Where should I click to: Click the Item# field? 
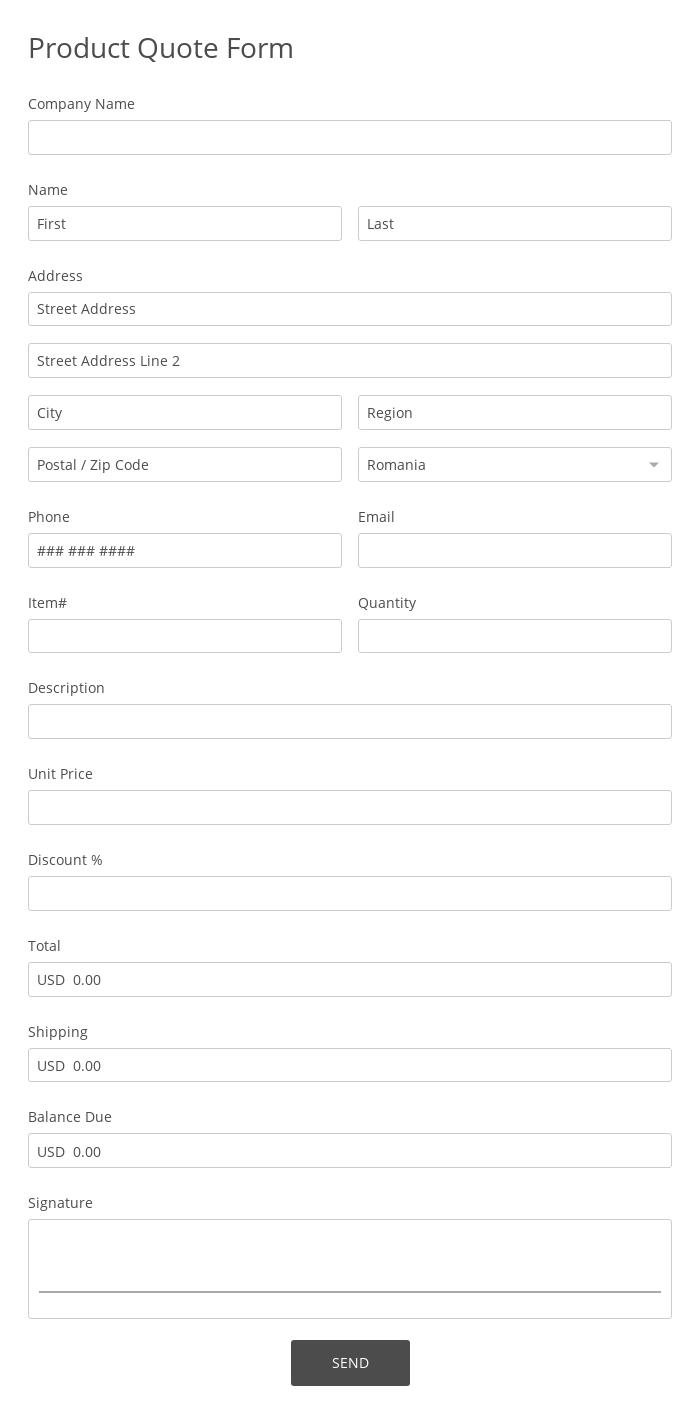[x=185, y=636]
